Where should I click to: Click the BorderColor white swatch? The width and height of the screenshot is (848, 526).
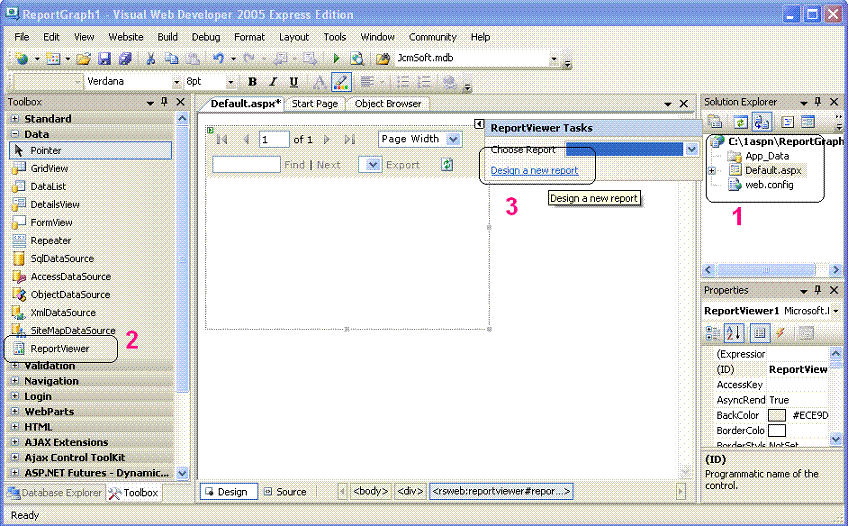click(x=777, y=430)
